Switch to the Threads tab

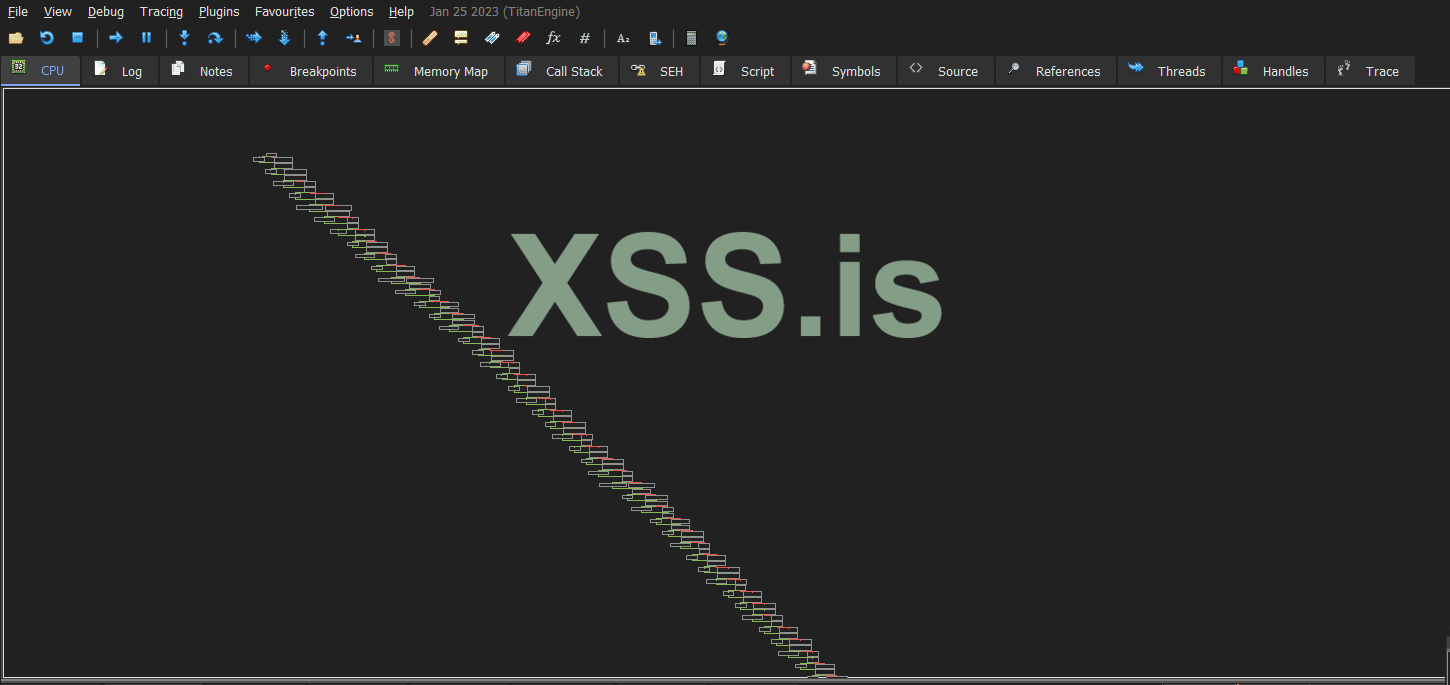1169,71
